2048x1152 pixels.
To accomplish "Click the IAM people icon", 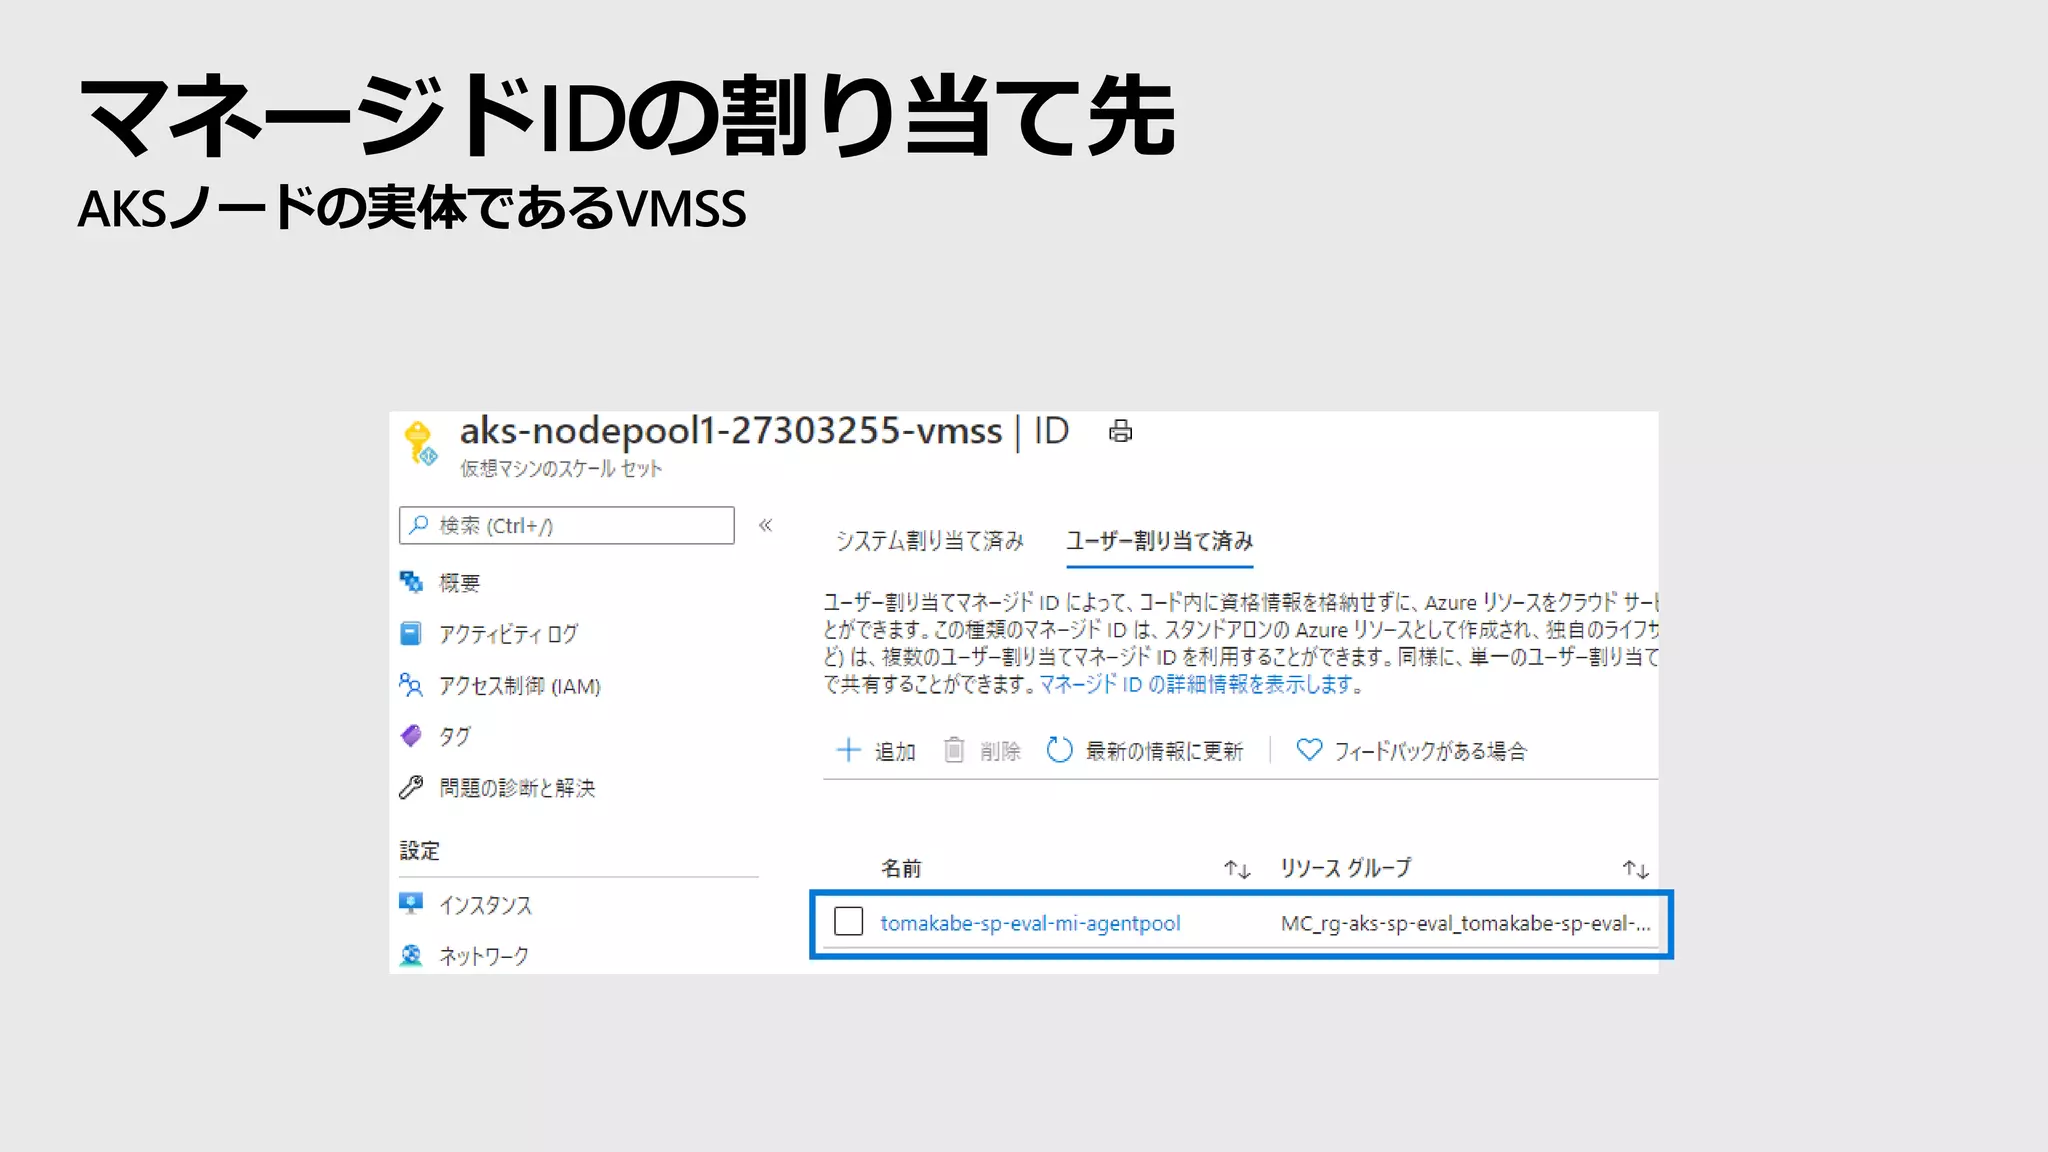I will [411, 685].
